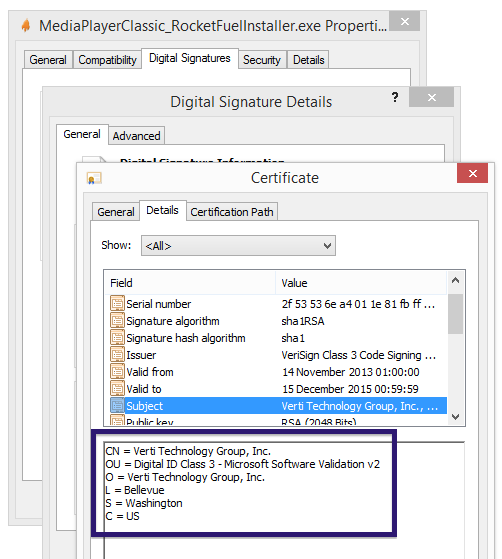This screenshot has height=559, width=502.
Task: Click the highlighted Subject field icon
Action: 117,406
